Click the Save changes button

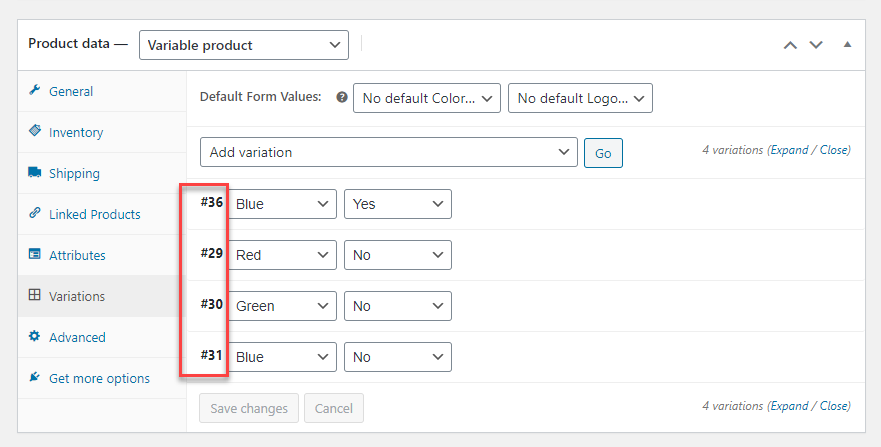tap(249, 408)
